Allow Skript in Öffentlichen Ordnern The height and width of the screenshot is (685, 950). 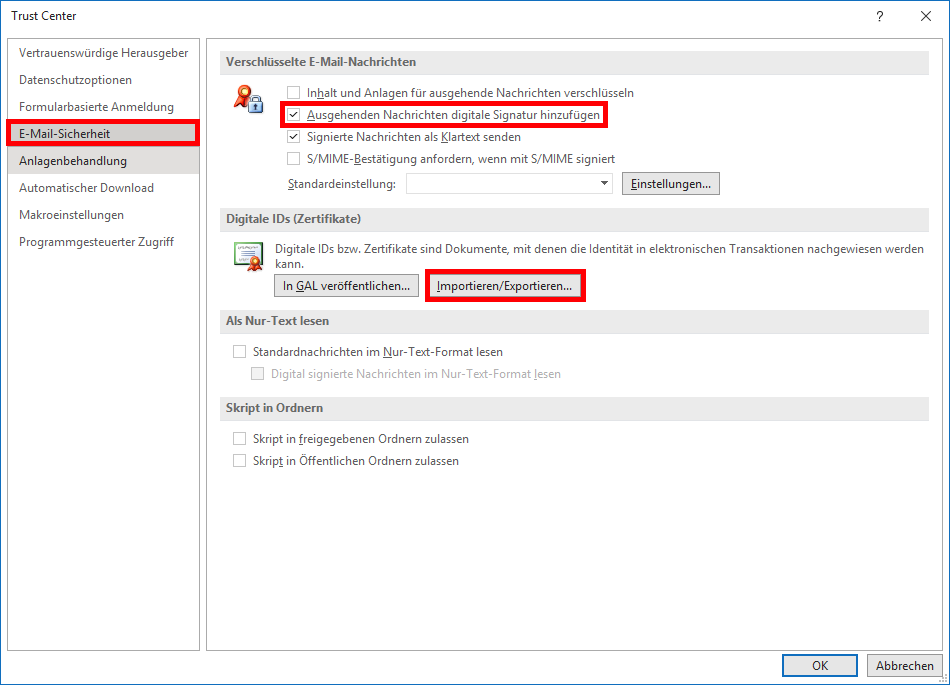pos(239,461)
